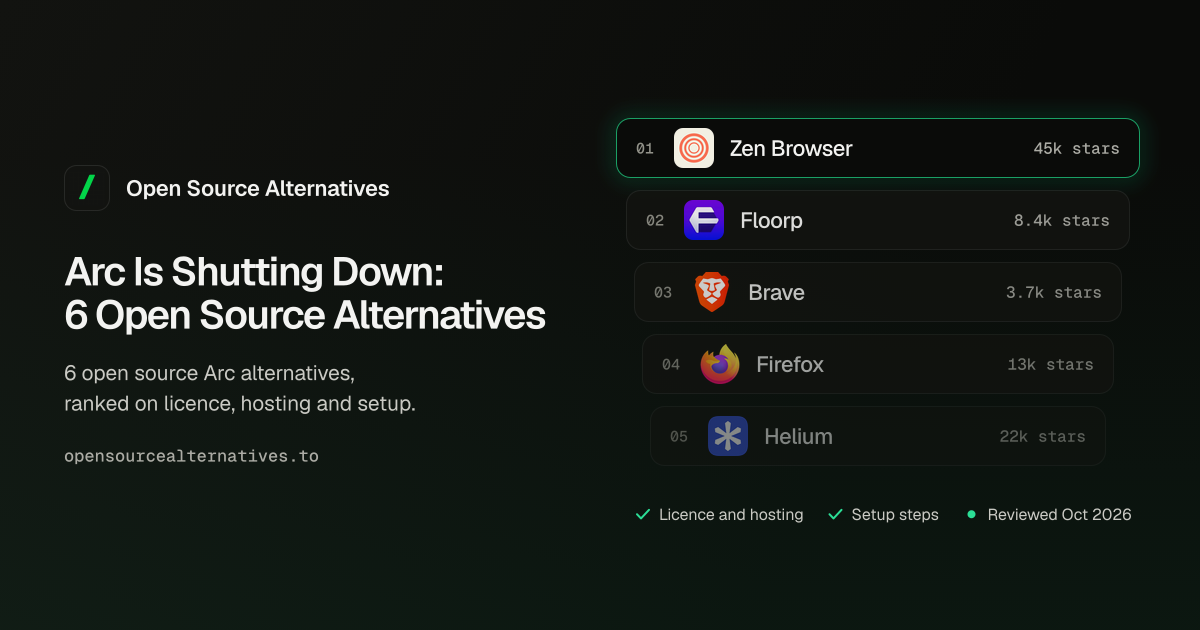Click the Helium asterisk icon
This screenshot has height=630, width=1200.
[728, 436]
